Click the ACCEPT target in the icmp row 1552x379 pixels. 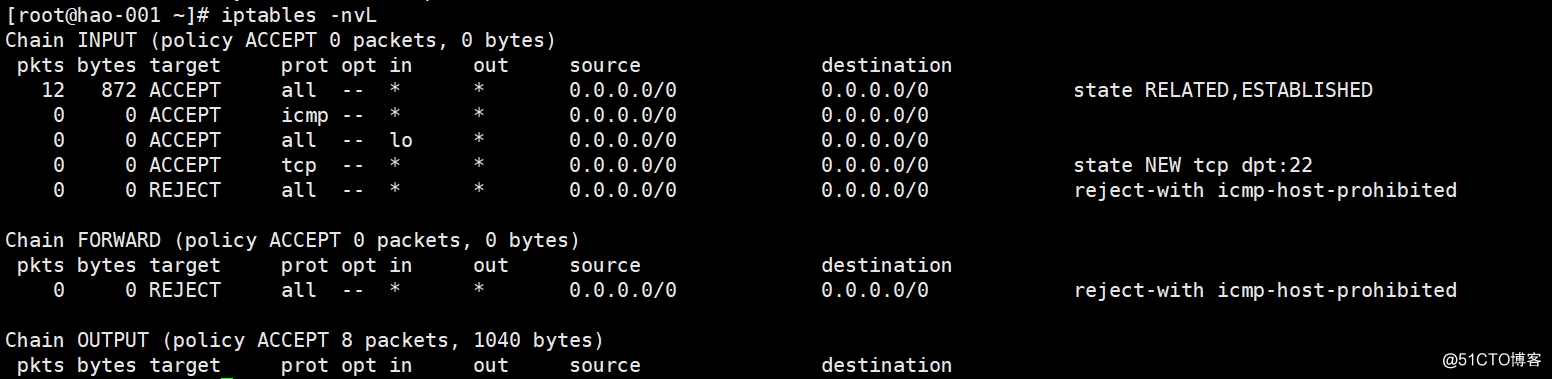click(185, 115)
